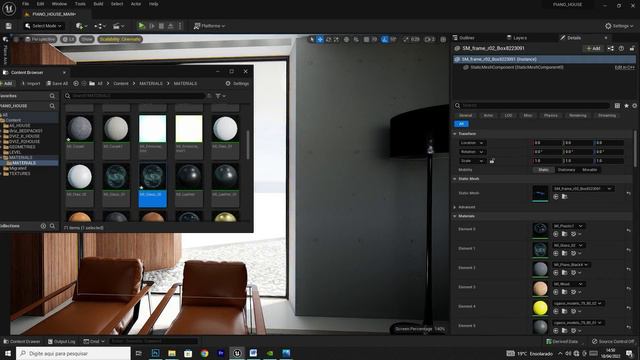This screenshot has height=360, width=640.
Task: Open Settings dropdown in main toolbar
Action: 619,26
